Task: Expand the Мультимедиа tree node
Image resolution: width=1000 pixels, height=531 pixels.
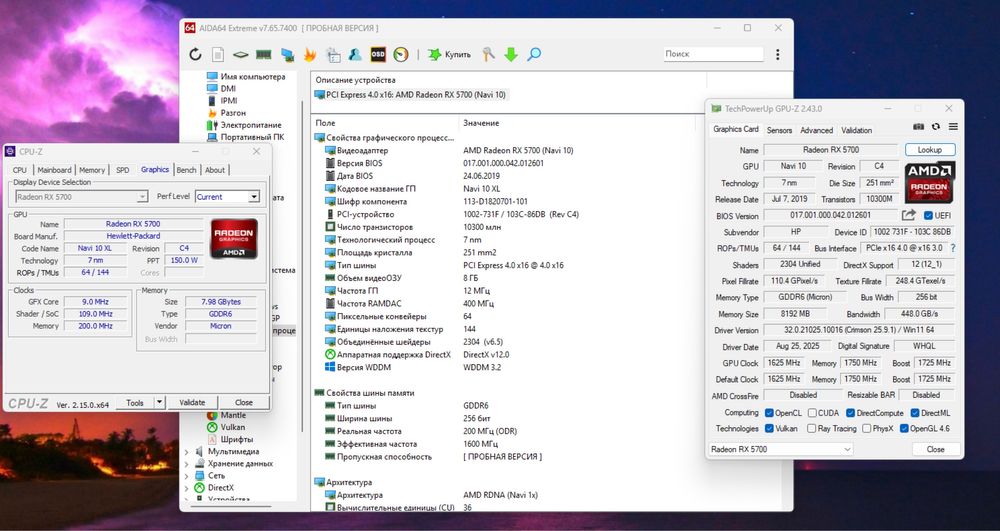Action: click(186, 452)
